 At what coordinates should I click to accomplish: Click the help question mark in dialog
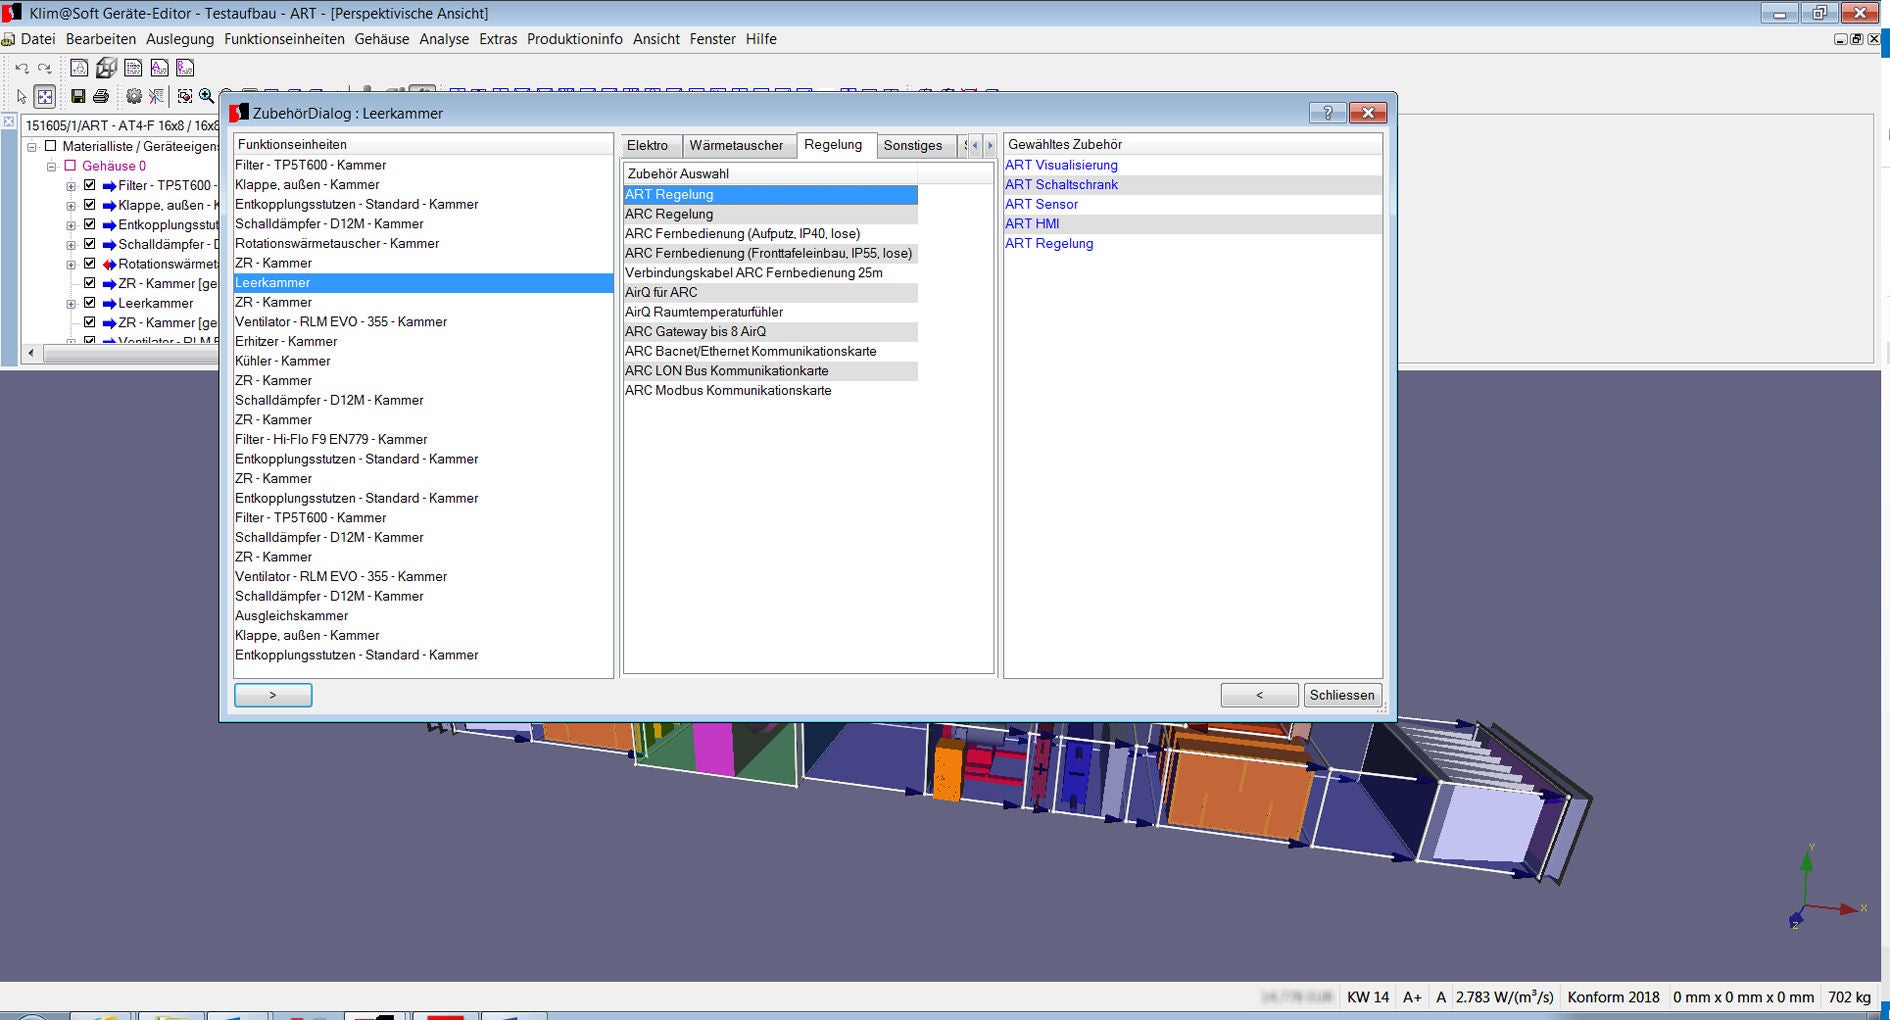[x=1327, y=113]
